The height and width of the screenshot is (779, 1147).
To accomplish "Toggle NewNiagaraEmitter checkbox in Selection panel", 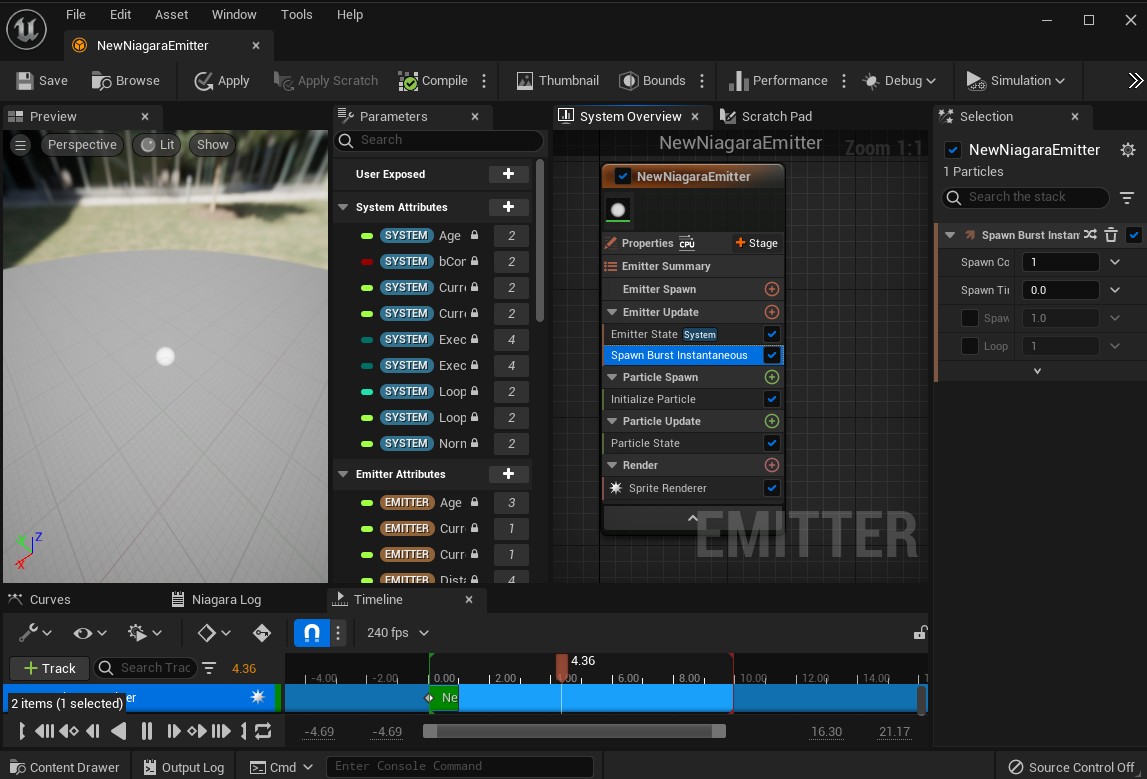I will click(x=953, y=150).
